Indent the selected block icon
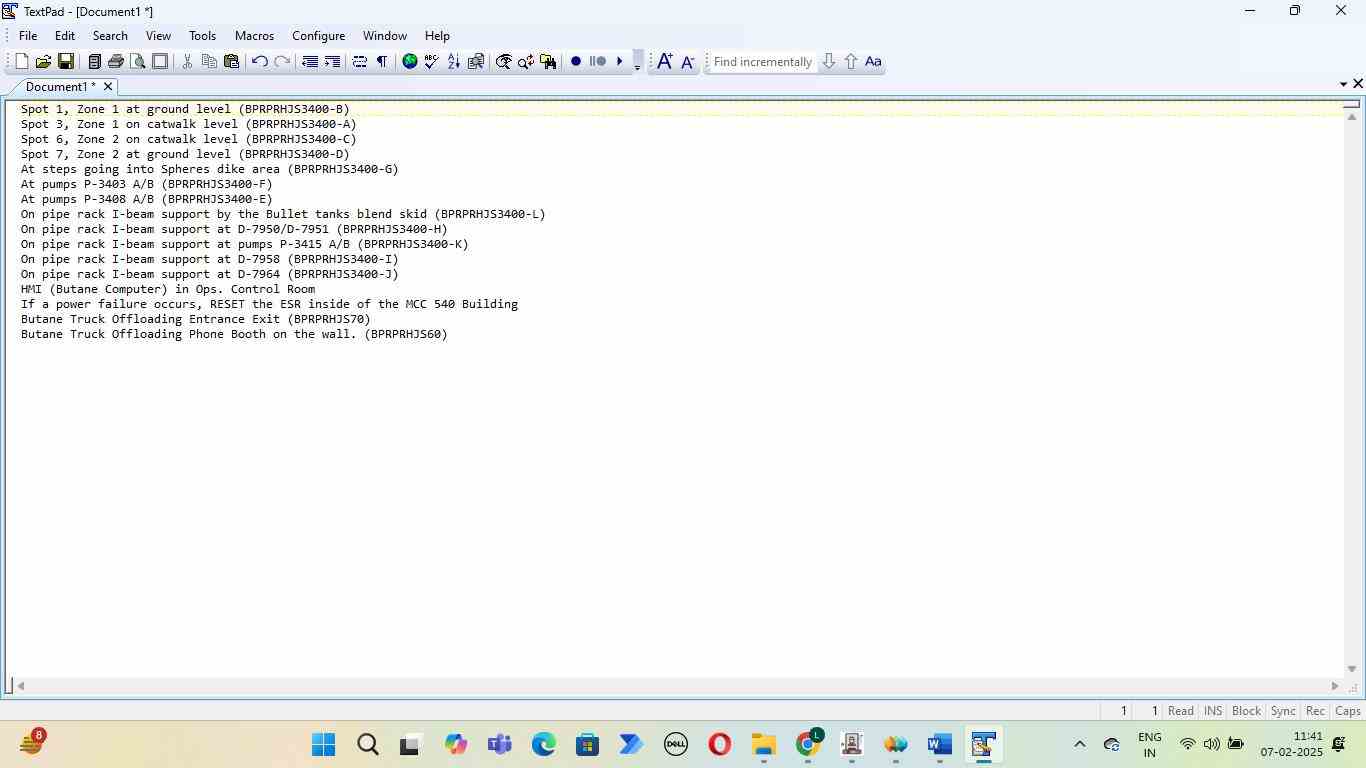The image size is (1366, 768). click(x=332, y=62)
